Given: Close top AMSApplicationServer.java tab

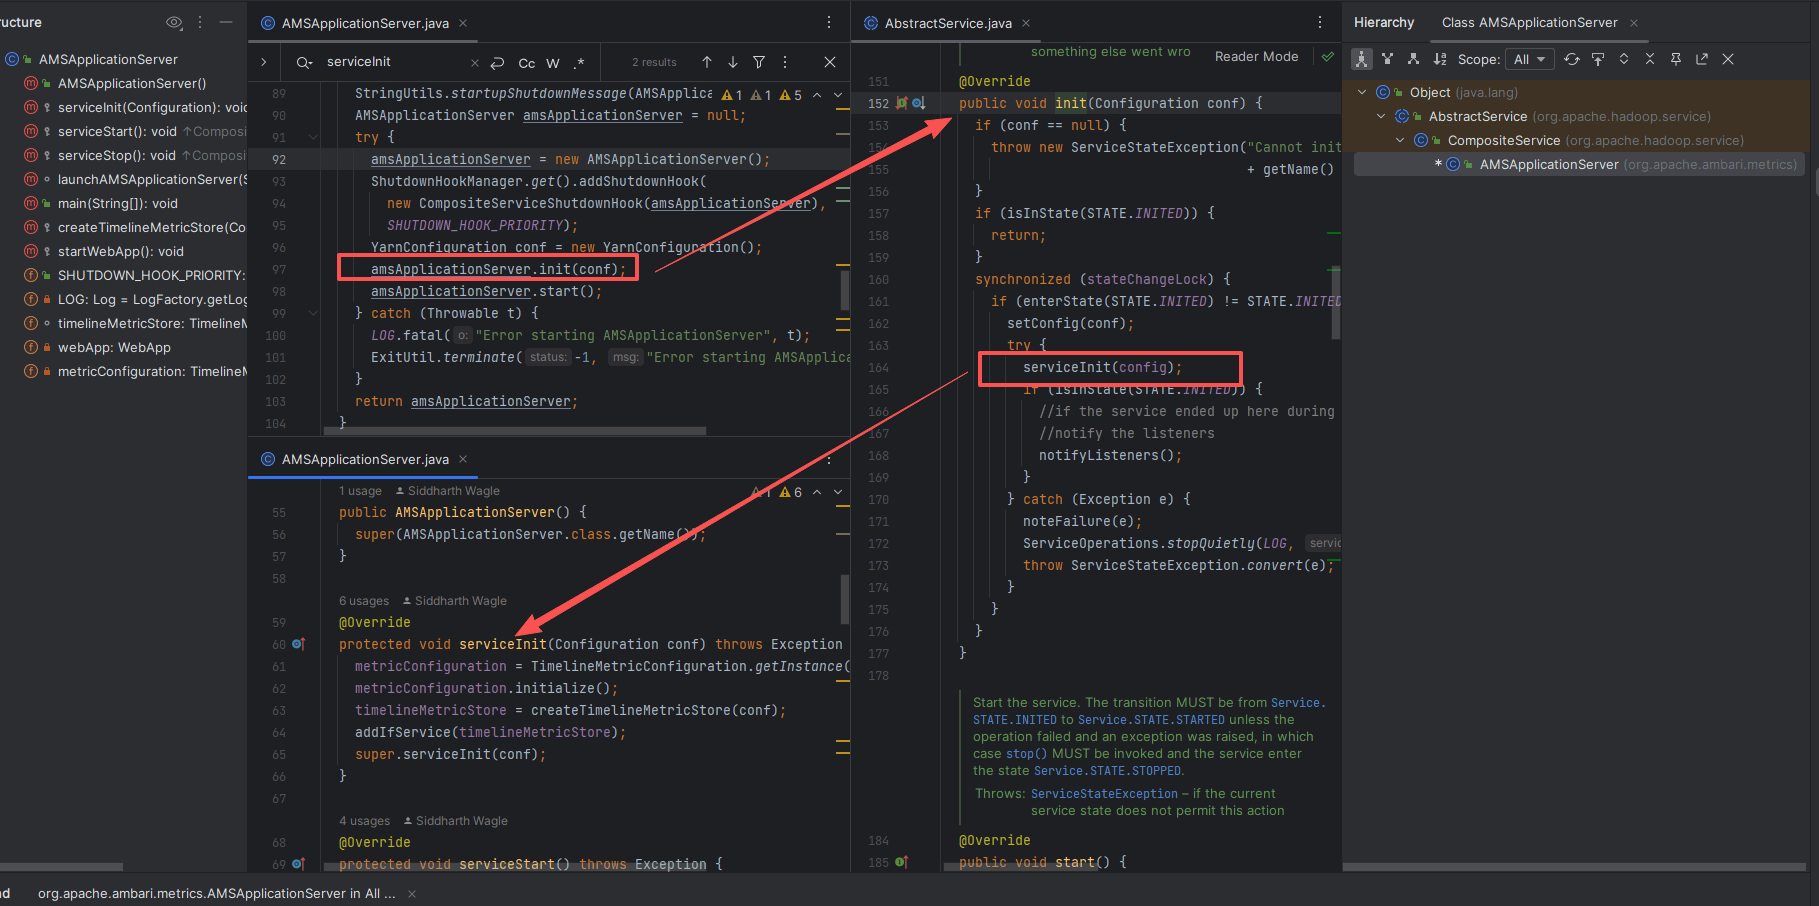Looking at the screenshot, I should (x=463, y=23).
